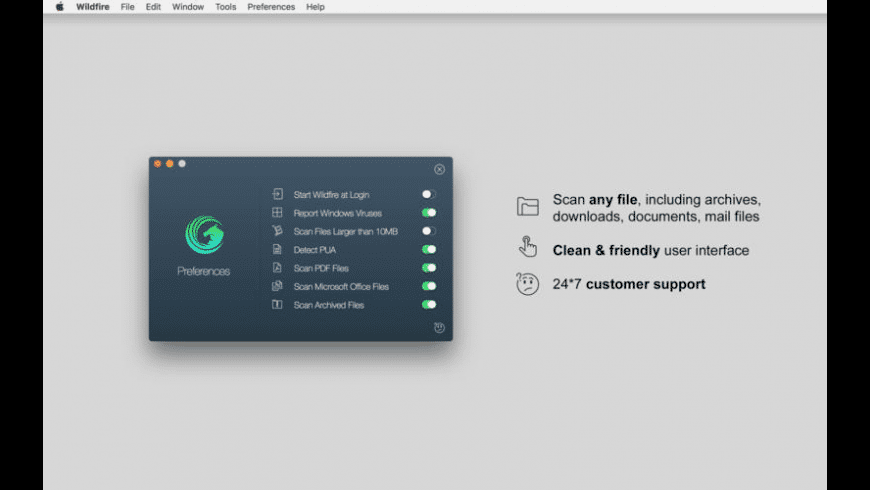The height and width of the screenshot is (490, 870).
Task: Disable Scan Microsoft Office Files switch
Action: click(x=428, y=286)
